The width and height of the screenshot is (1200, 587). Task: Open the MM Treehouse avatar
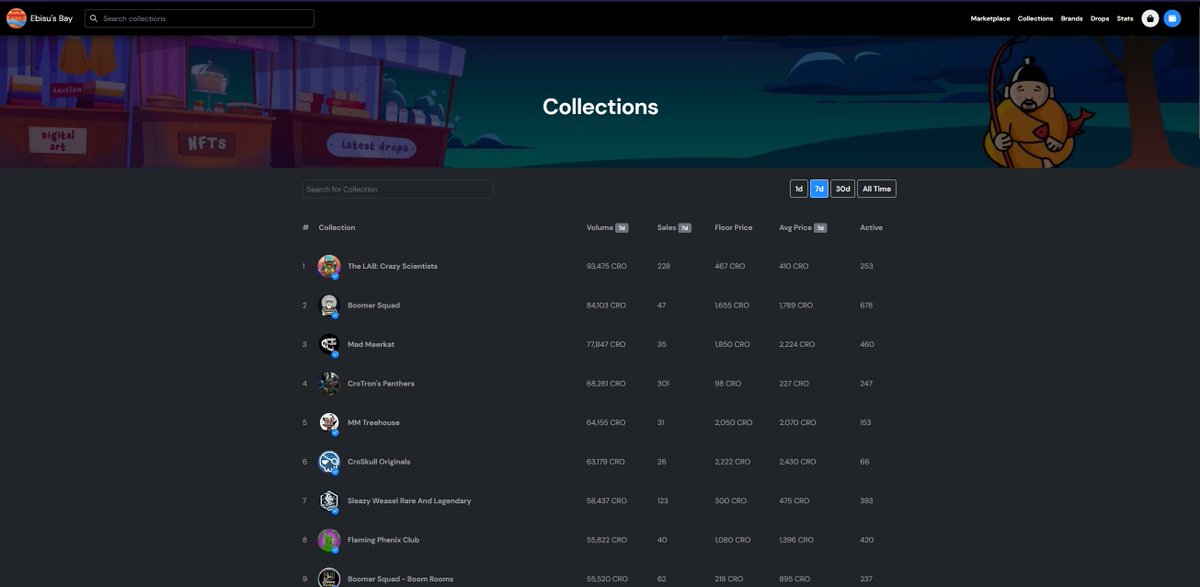pyautogui.click(x=329, y=422)
